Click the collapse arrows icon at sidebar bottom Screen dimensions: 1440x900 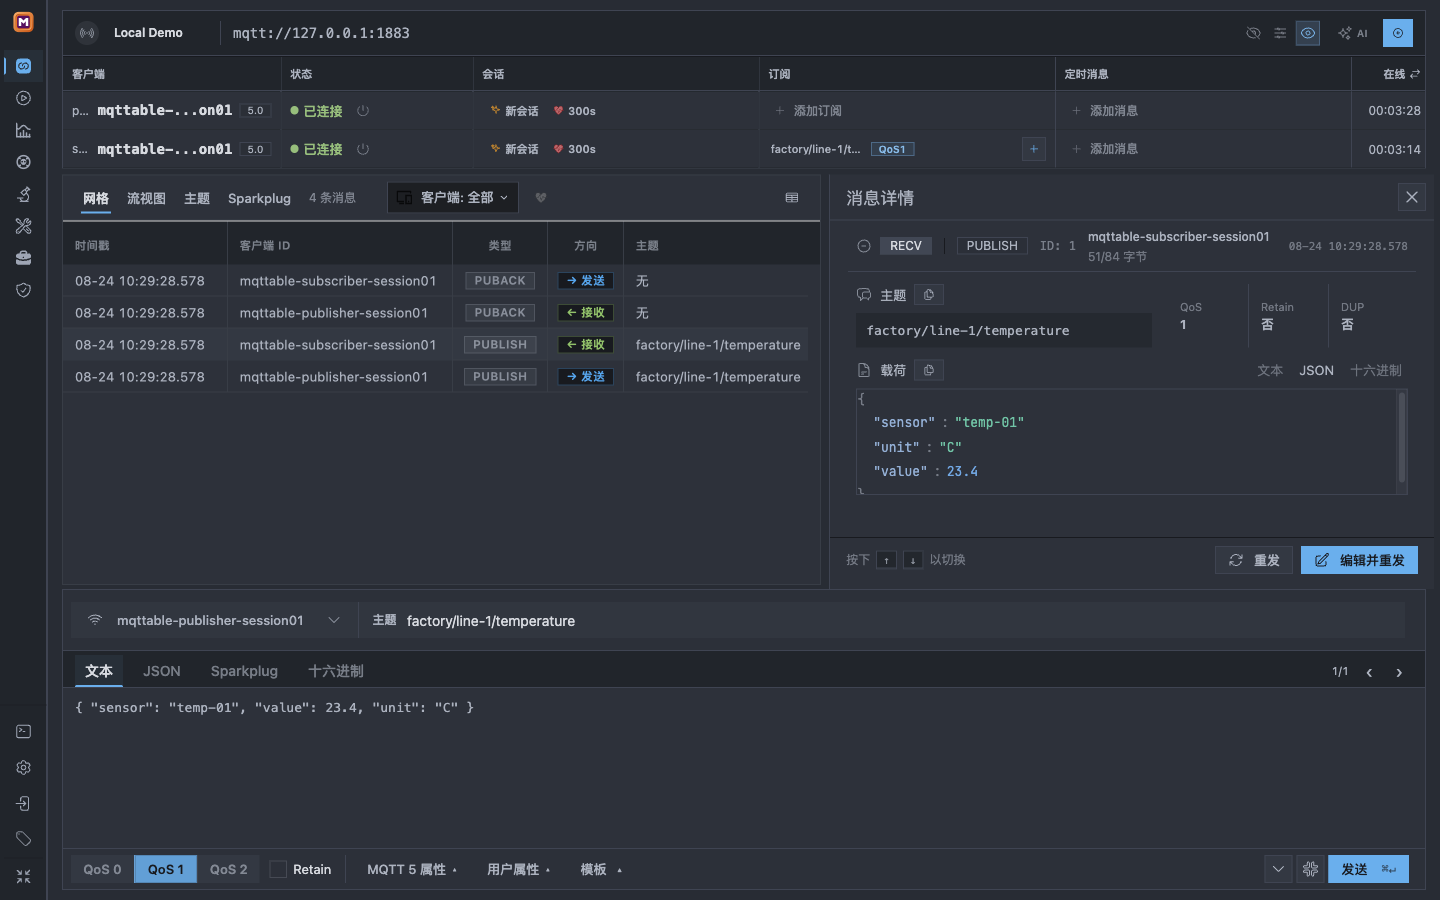[23, 876]
